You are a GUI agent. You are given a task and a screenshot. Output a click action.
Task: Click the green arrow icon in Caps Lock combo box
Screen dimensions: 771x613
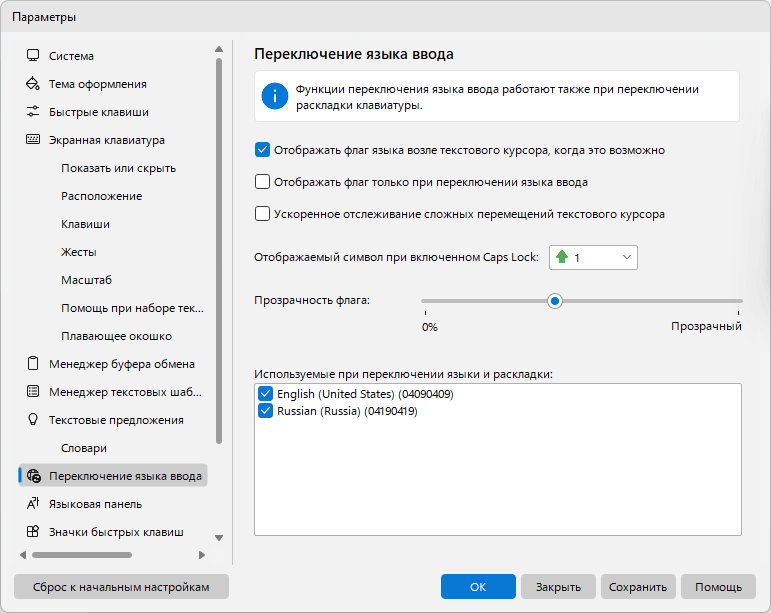click(x=562, y=257)
